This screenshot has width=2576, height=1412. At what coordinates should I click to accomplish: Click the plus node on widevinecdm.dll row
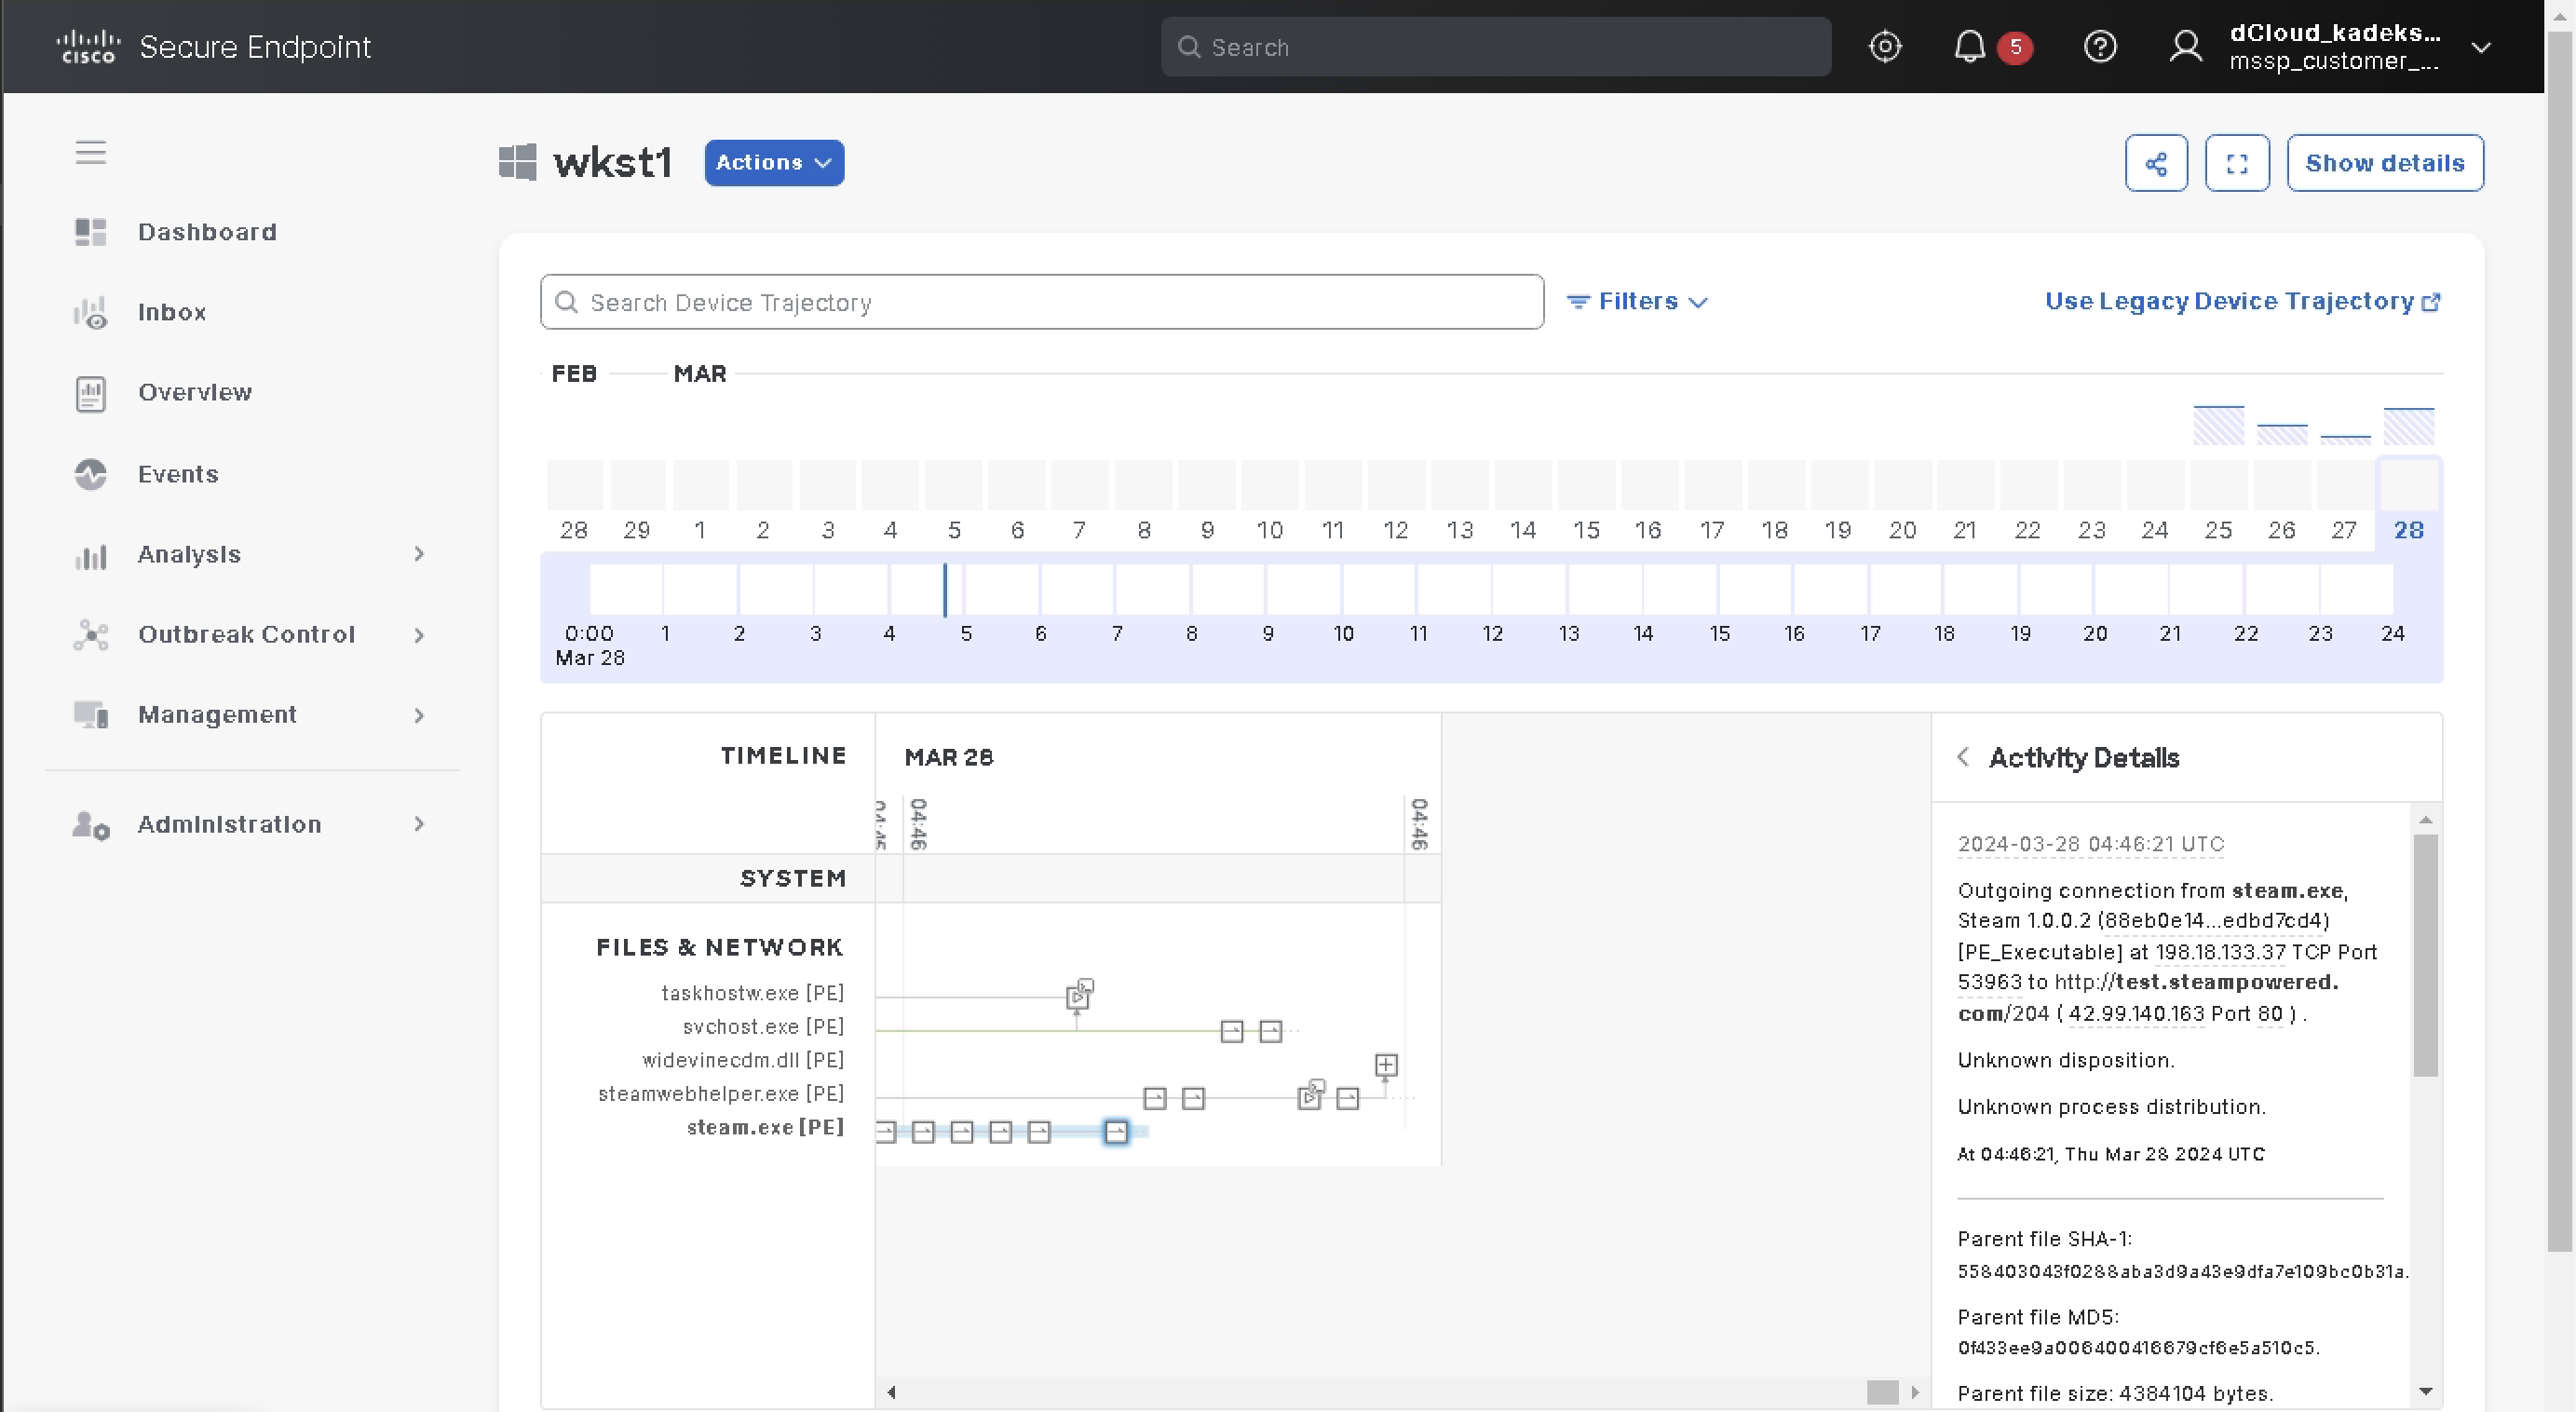point(1385,1065)
